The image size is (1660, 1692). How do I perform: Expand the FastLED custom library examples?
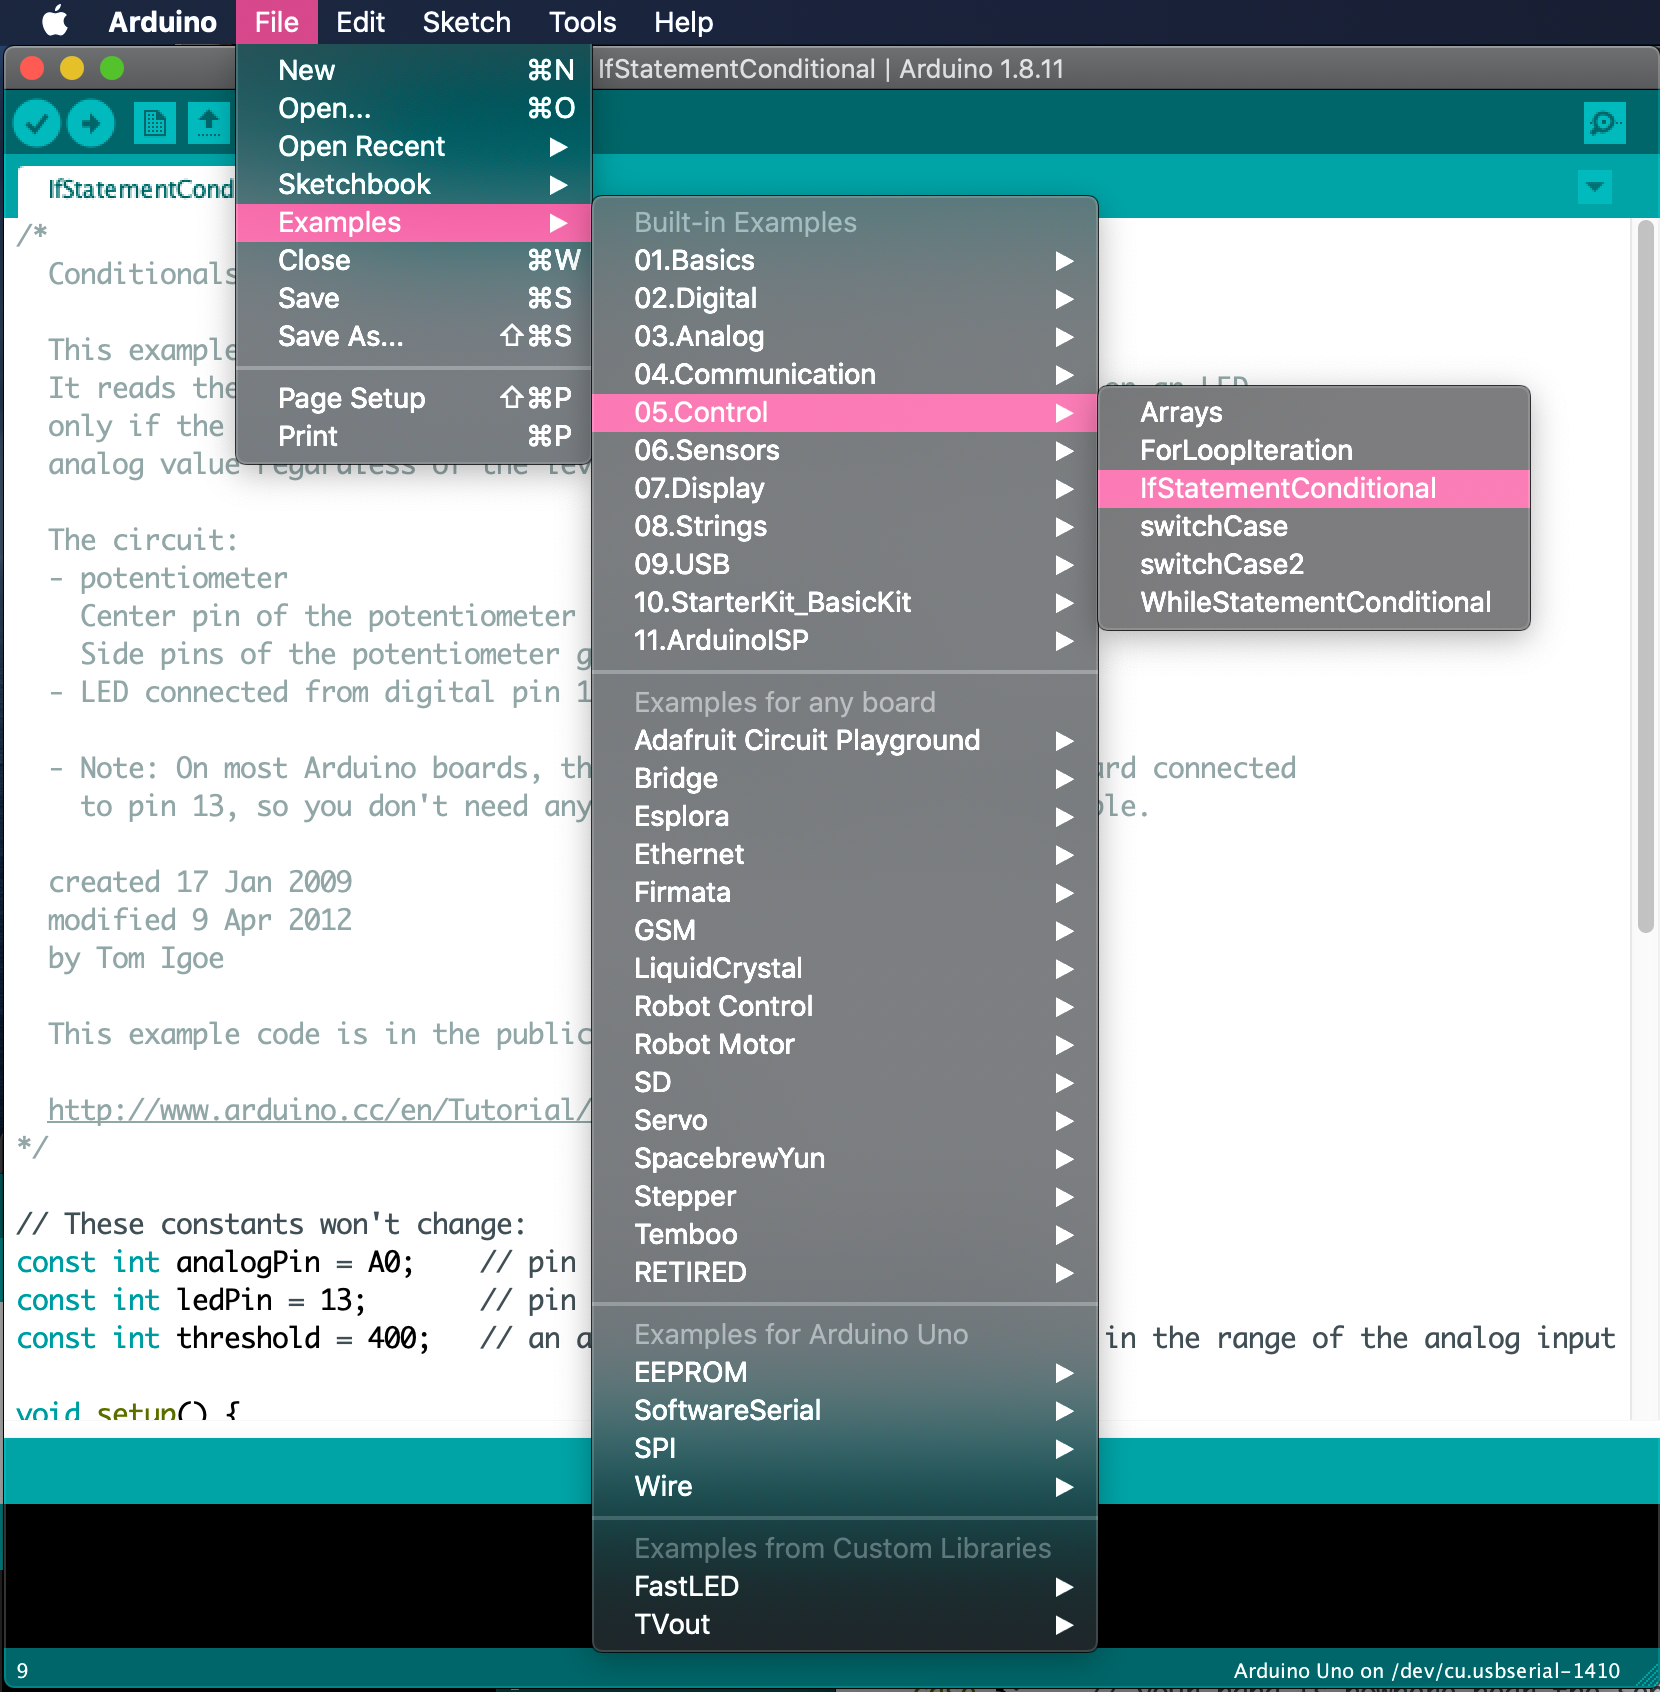pos(845,1586)
